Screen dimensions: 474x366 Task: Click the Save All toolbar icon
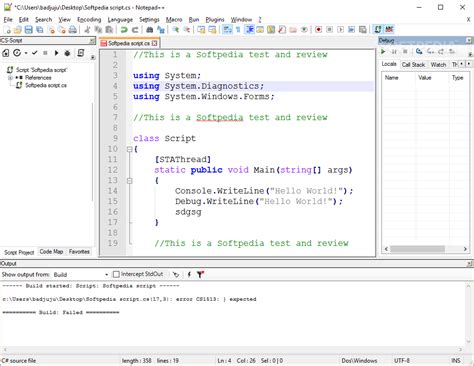40,30
